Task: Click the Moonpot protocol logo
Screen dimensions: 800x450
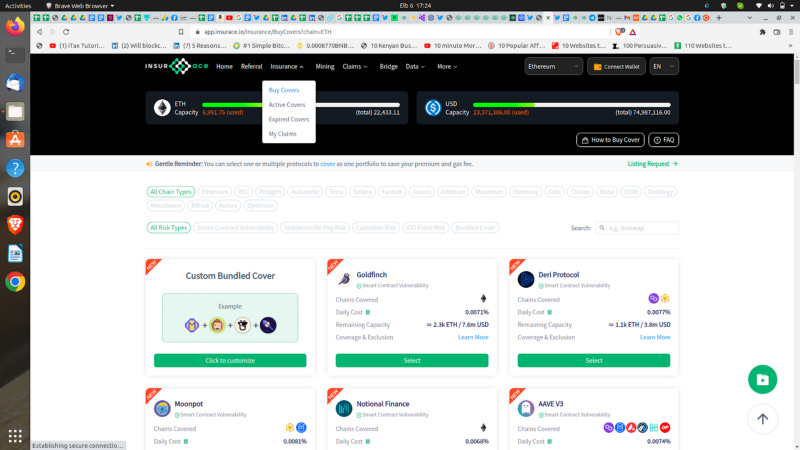Action: point(162,408)
